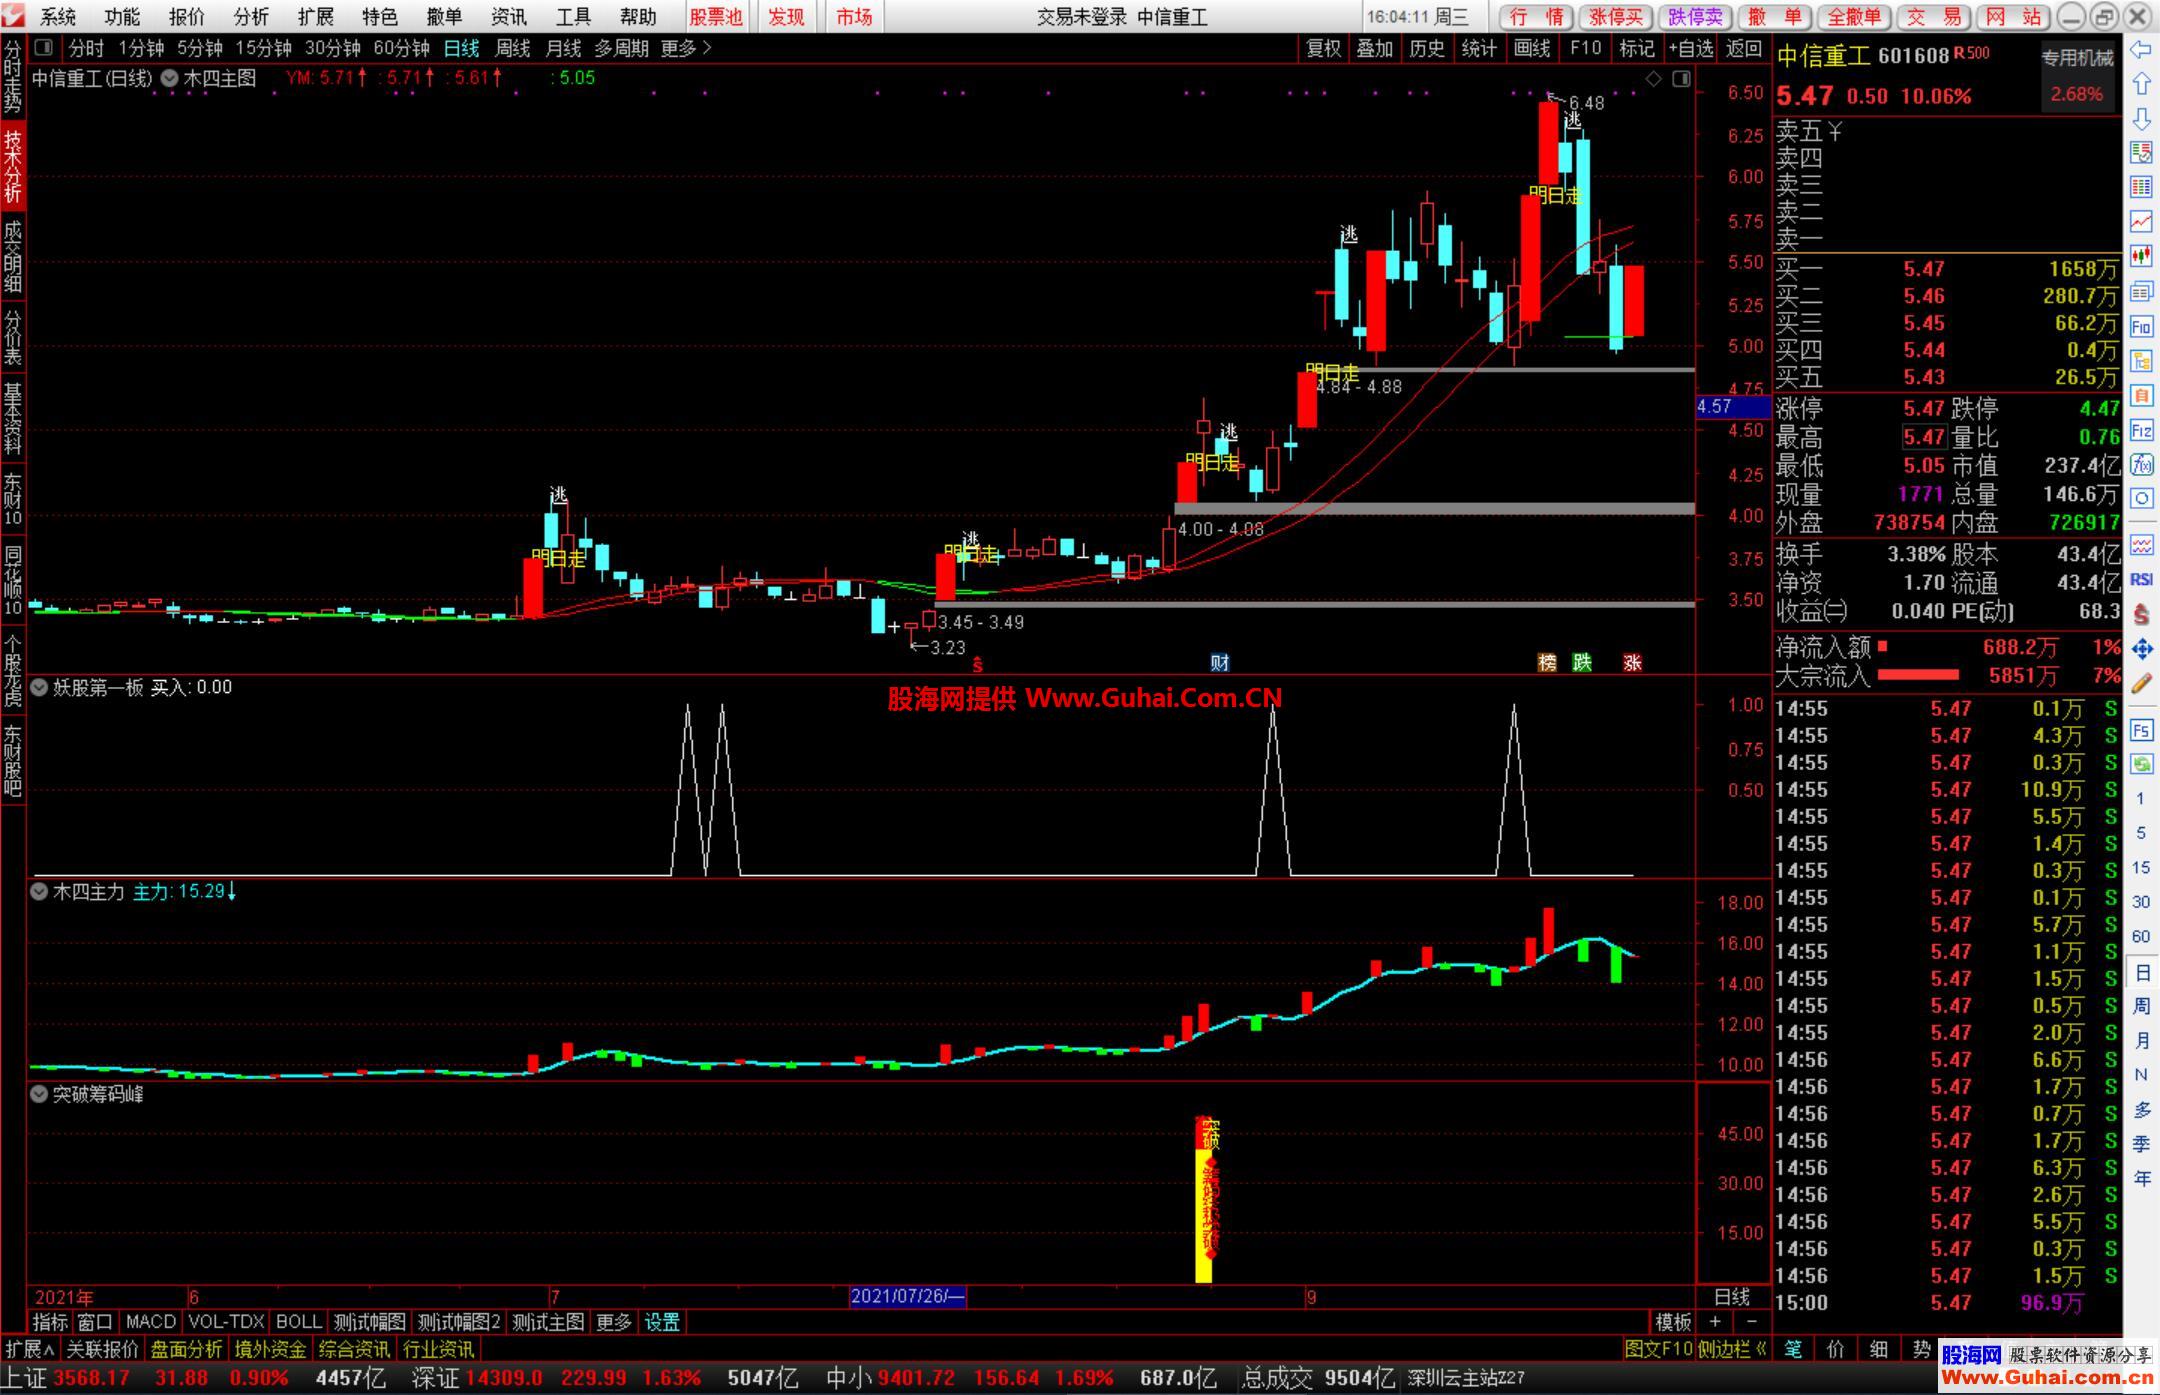This screenshot has width=2160, height=1395.
Task: Open 更多 indicators in the bottom tab bar
Action: (x=614, y=1322)
